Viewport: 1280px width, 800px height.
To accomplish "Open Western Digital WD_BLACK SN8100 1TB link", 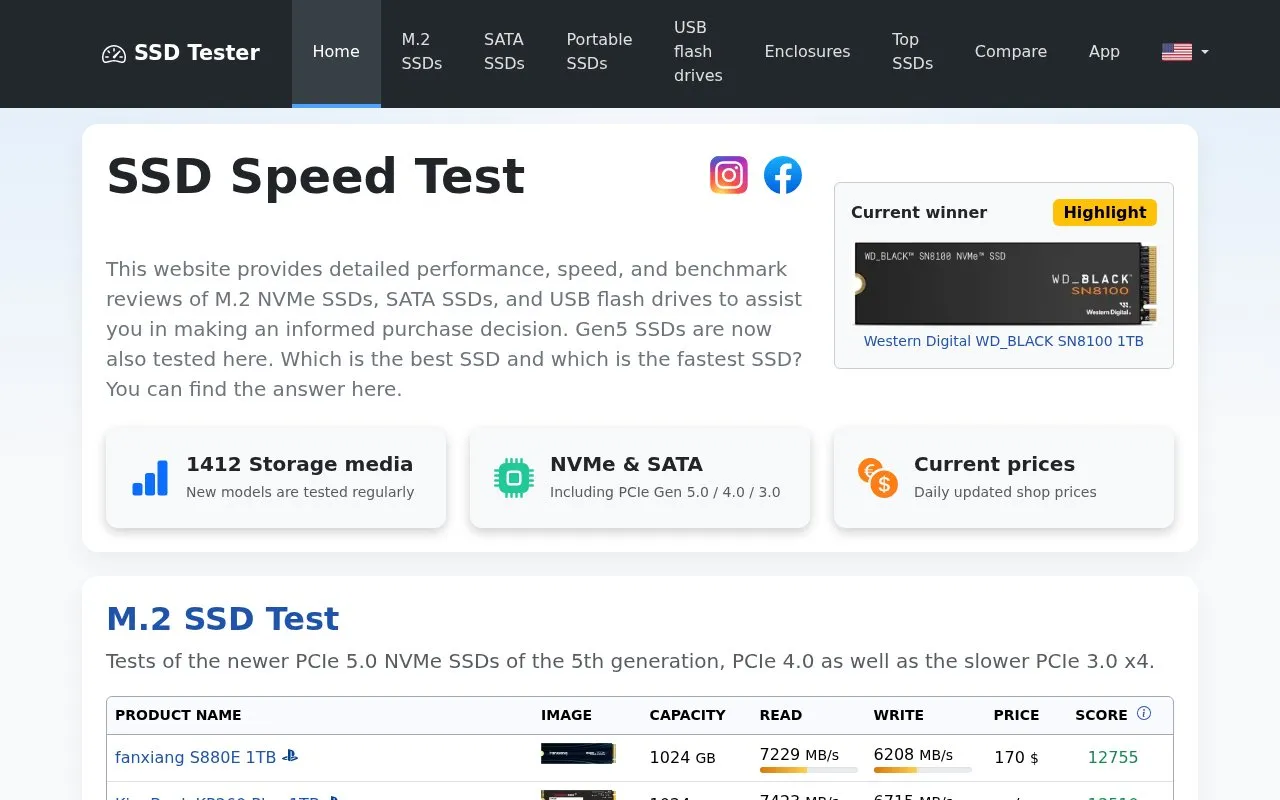I will coord(1003,341).
